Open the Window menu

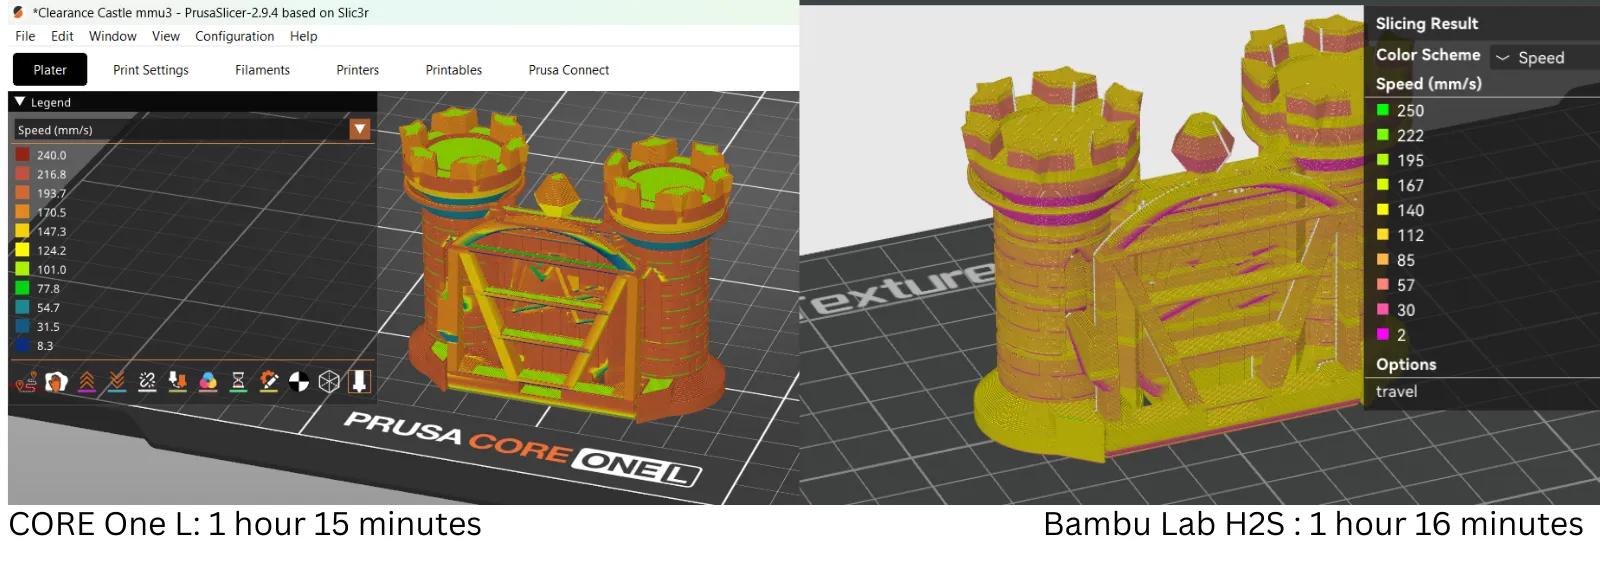[x=113, y=36]
